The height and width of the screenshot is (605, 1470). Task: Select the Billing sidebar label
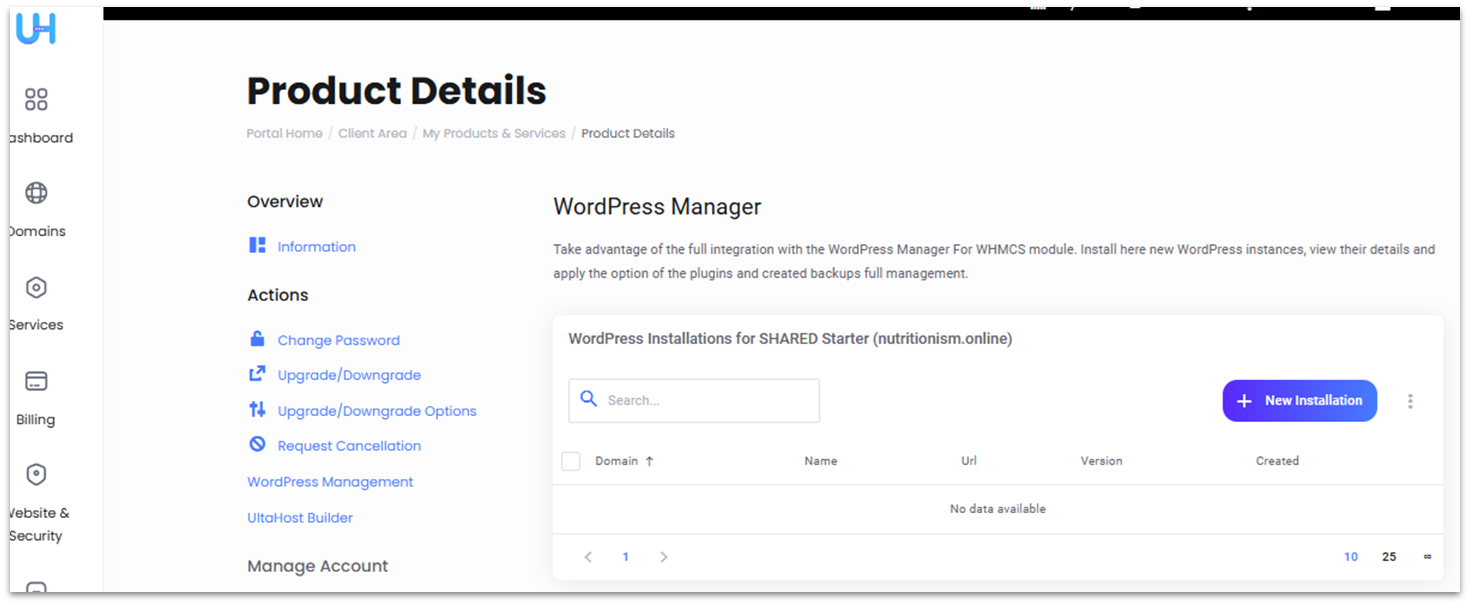[x=35, y=420]
